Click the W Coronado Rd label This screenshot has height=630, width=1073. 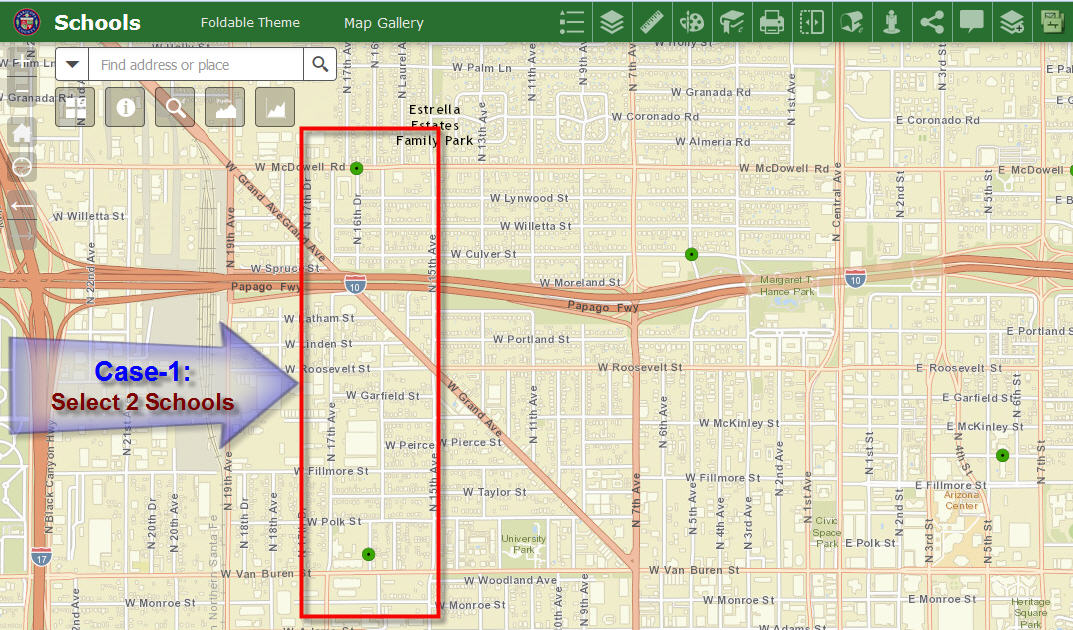[x=655, y=116]
